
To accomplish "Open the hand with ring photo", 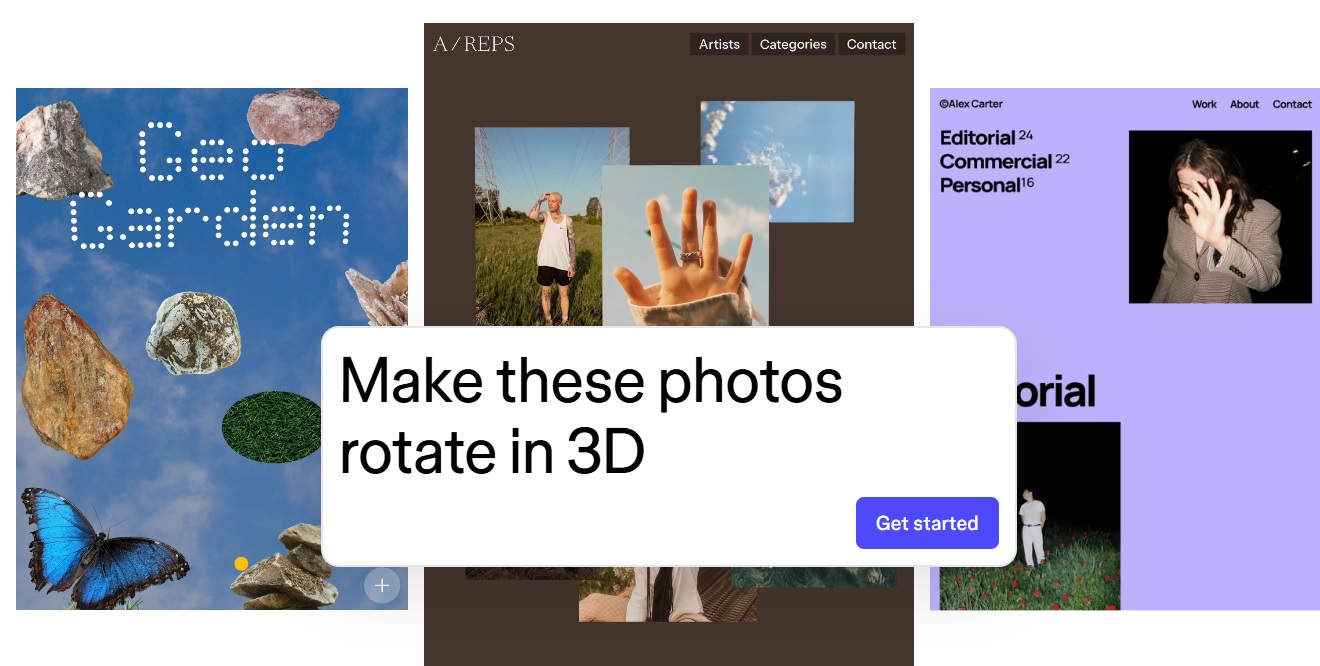I will tap(685, 246).
